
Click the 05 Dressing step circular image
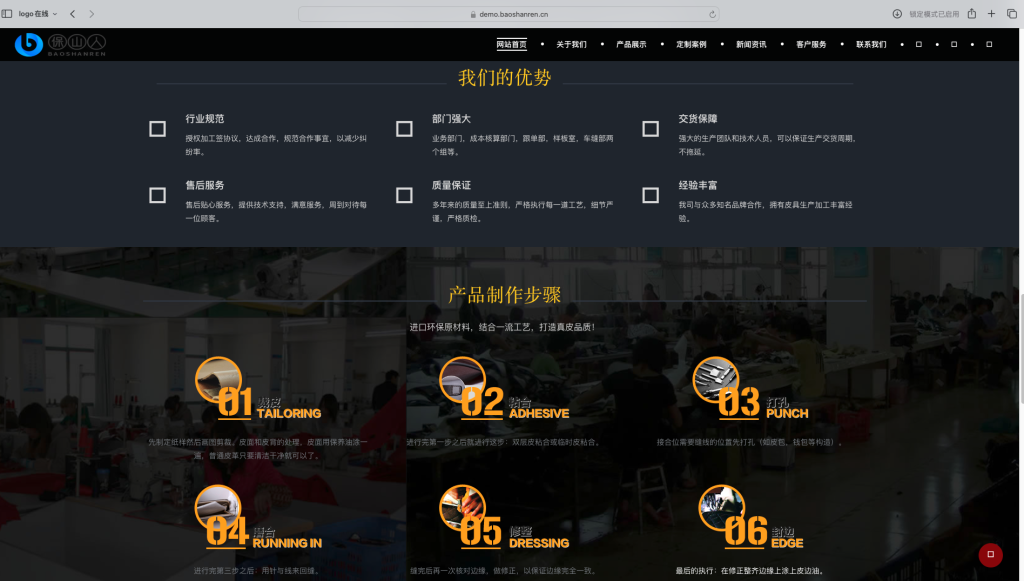pyautogui.click(x=462, y=508)
